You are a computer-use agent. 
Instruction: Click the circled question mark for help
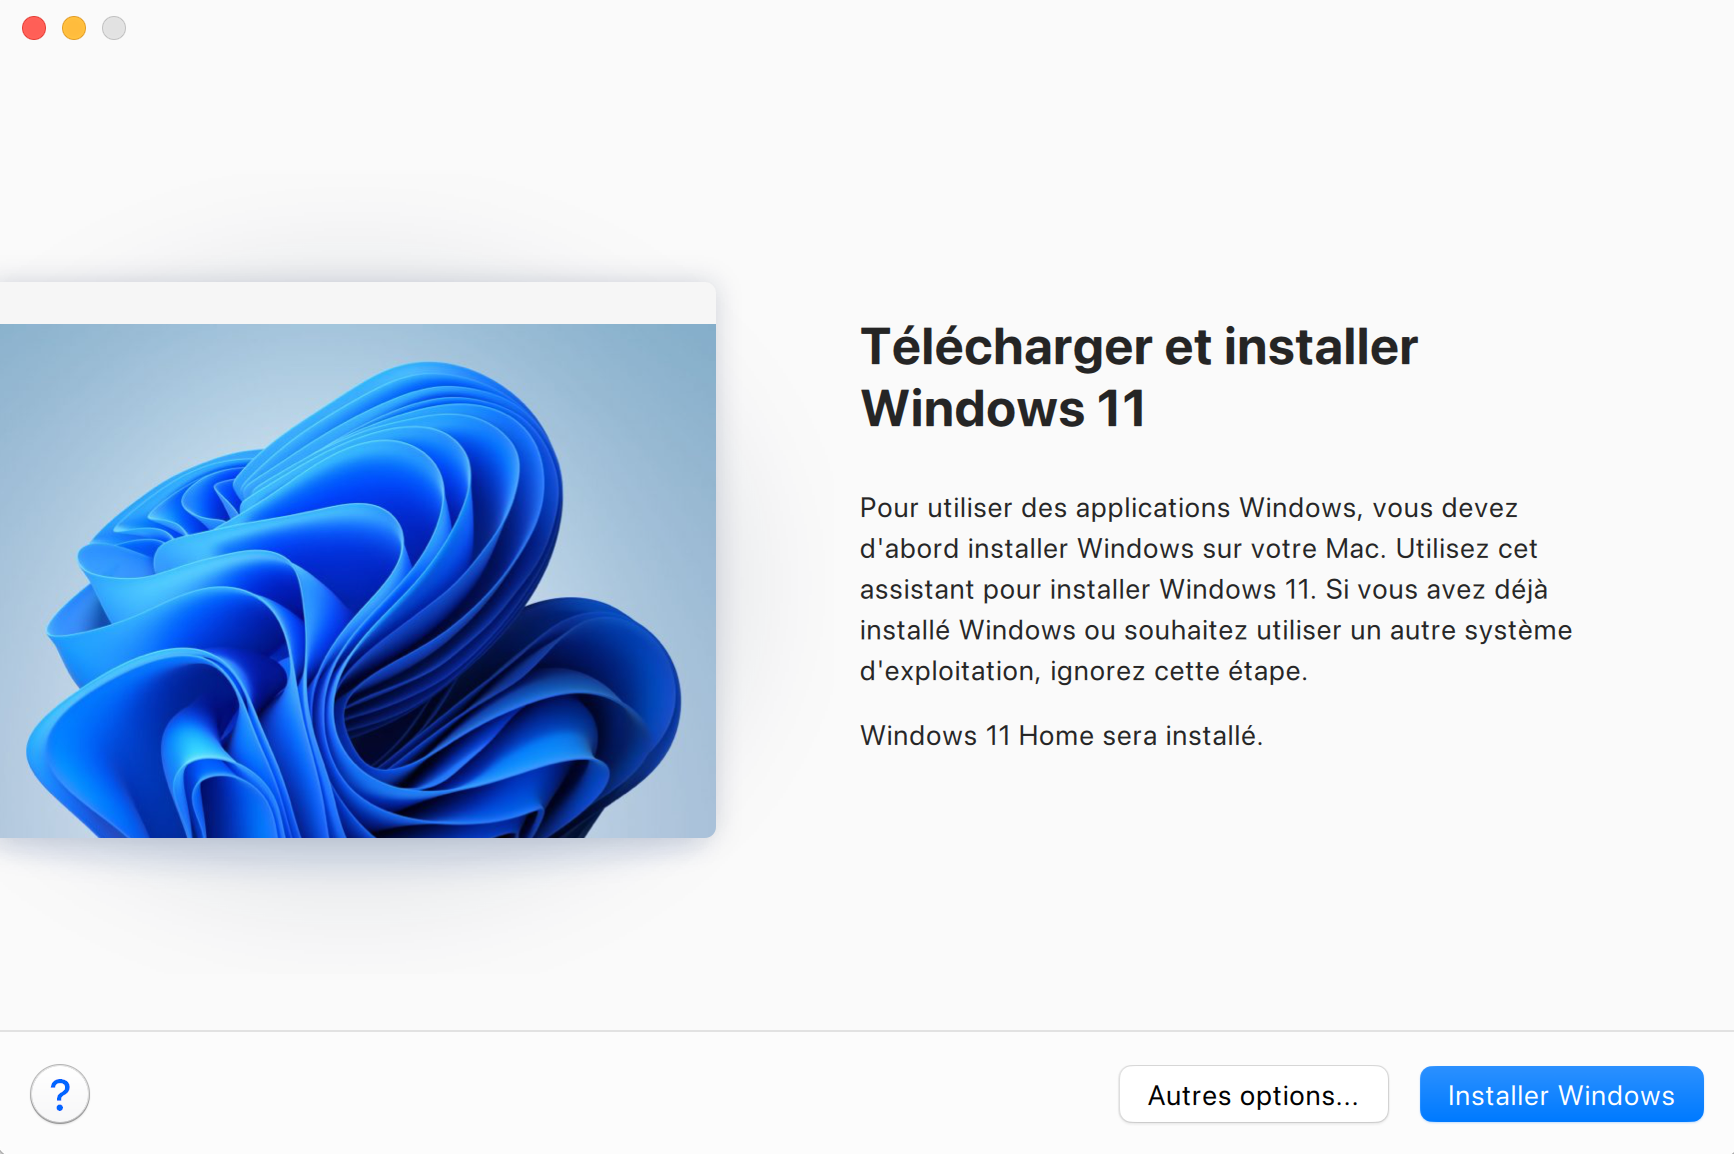point(60,1094)
